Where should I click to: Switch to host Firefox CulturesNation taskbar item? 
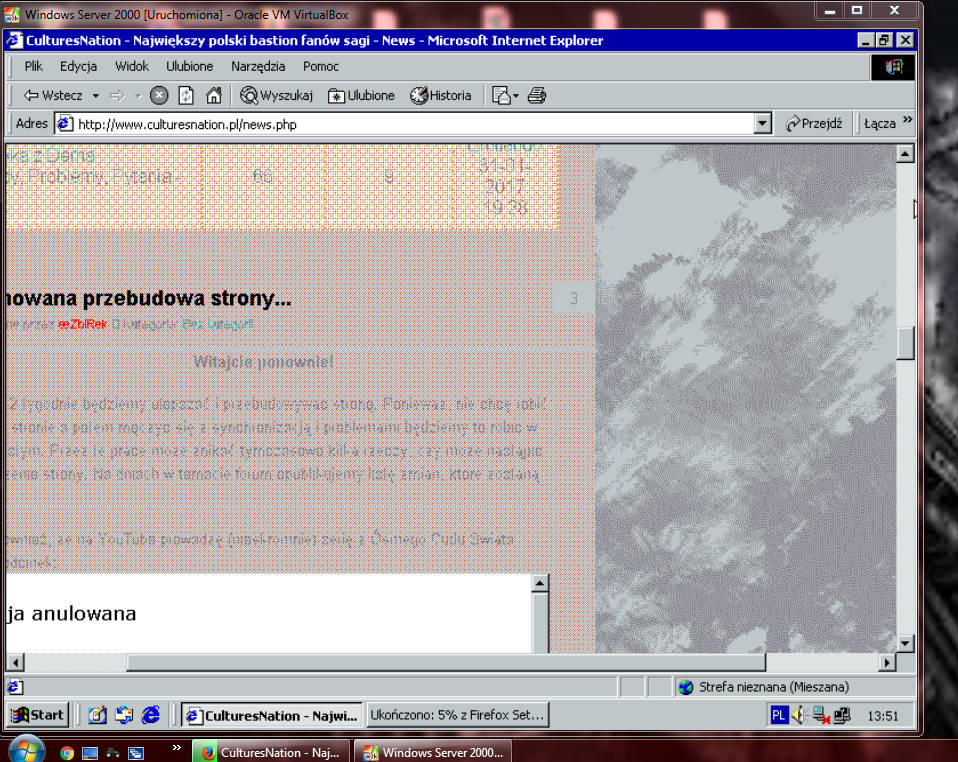[270, 752]
